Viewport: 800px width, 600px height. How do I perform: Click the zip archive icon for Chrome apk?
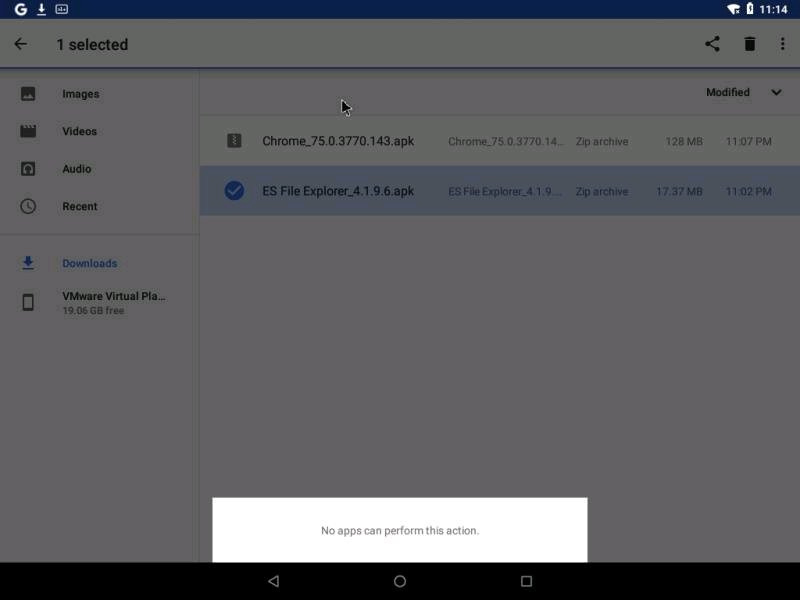pos(234,140)
